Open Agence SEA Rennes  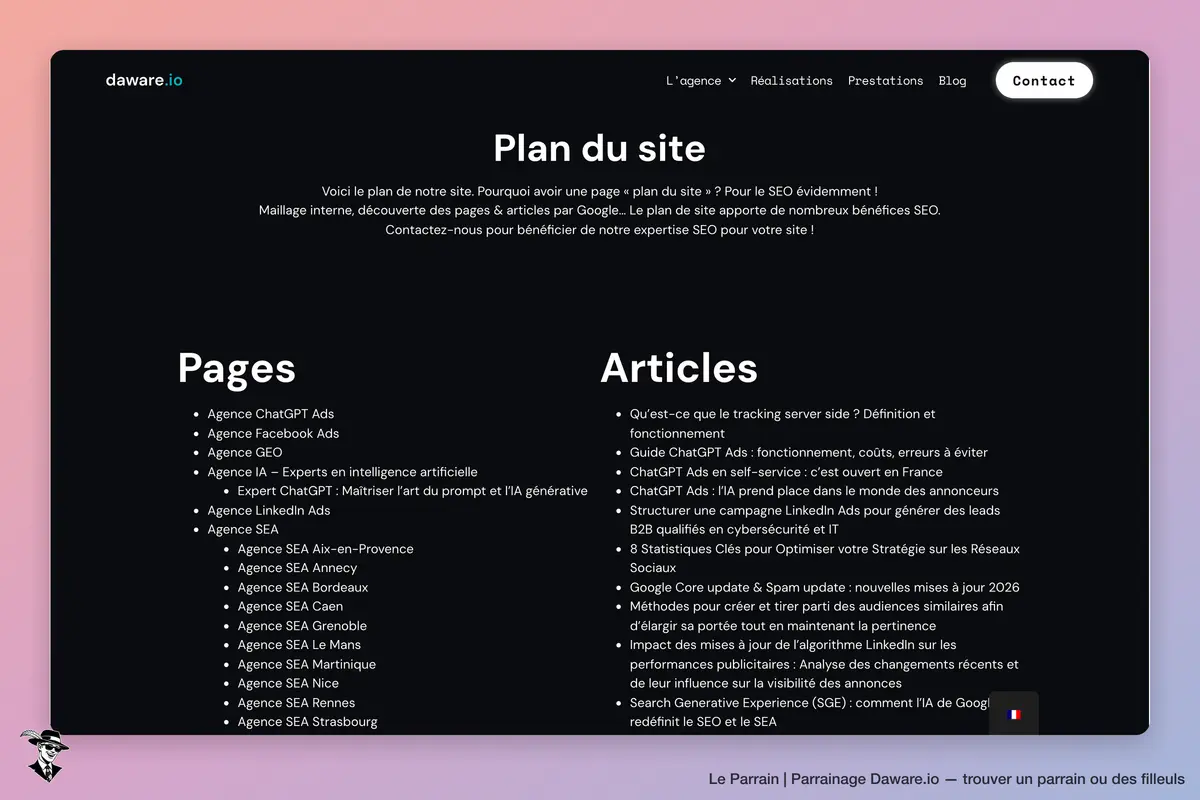(x=296, y=703)
